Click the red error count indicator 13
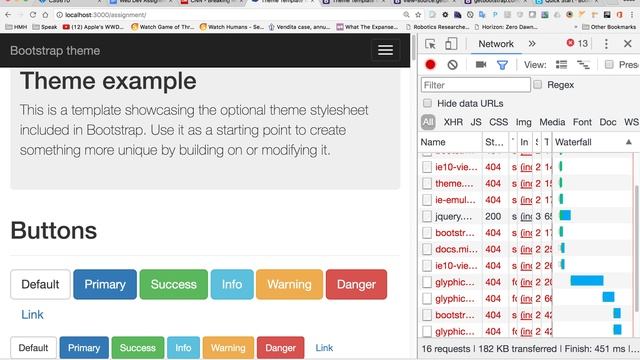The image size is (640, 360). point(577,43)
